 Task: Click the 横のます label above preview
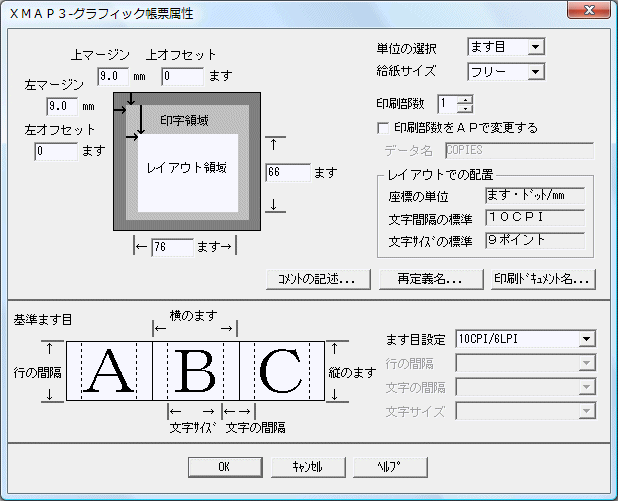[194, 315]
